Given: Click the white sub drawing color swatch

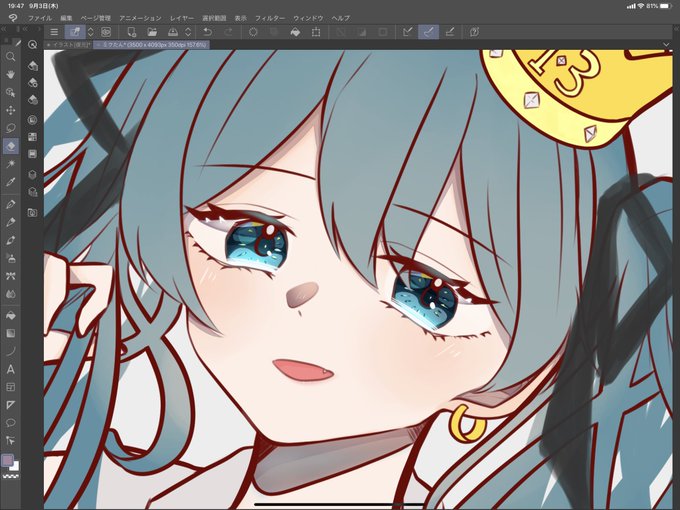Looking at the screenshot, I should 16,467.
